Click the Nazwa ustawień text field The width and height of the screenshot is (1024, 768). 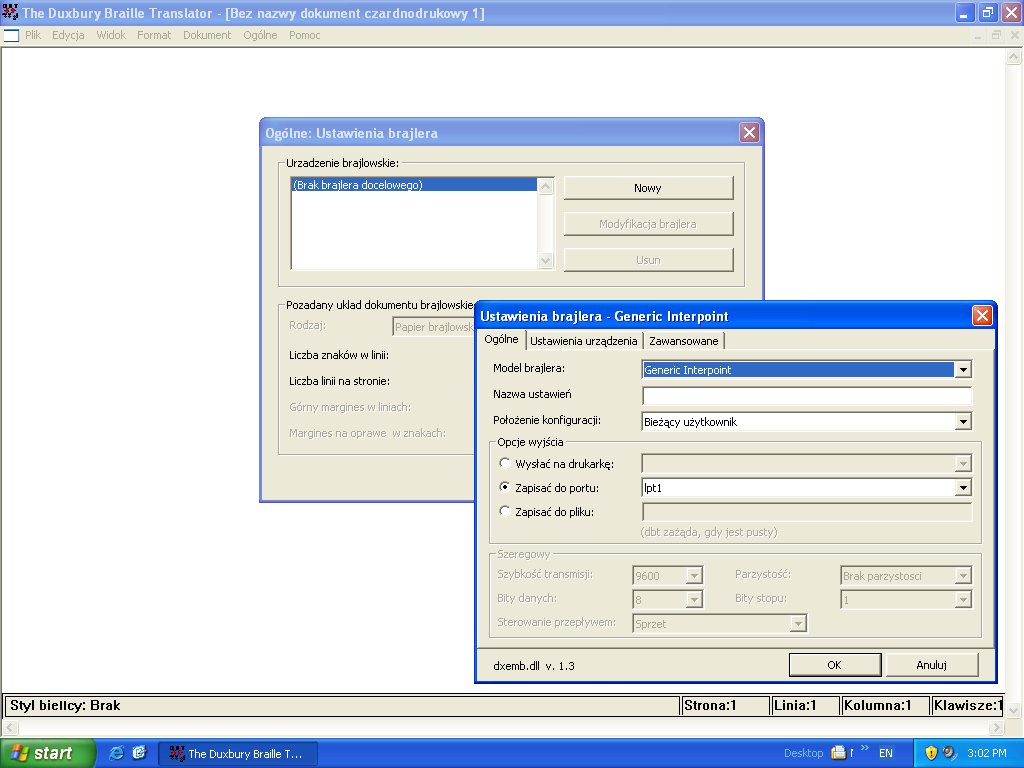pos(807,395)
